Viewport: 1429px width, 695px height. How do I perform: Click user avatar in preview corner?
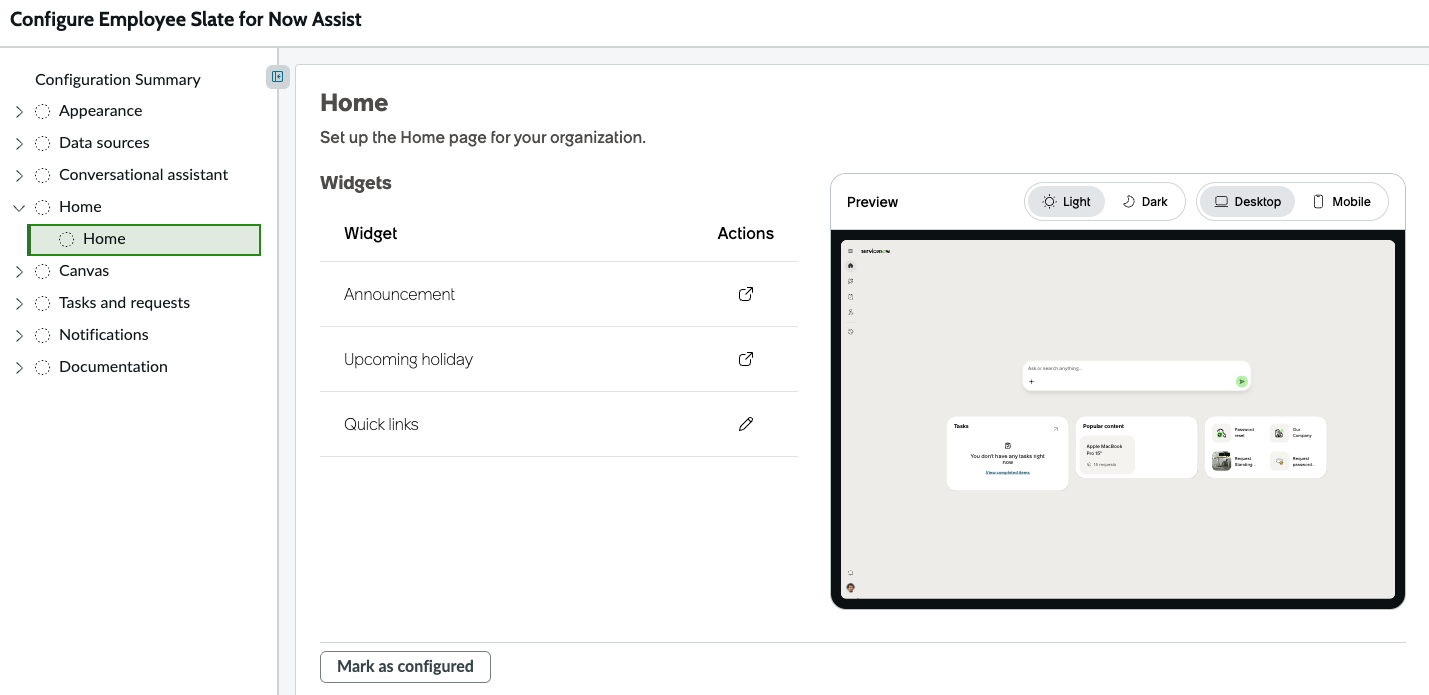[x=850, y=588]
